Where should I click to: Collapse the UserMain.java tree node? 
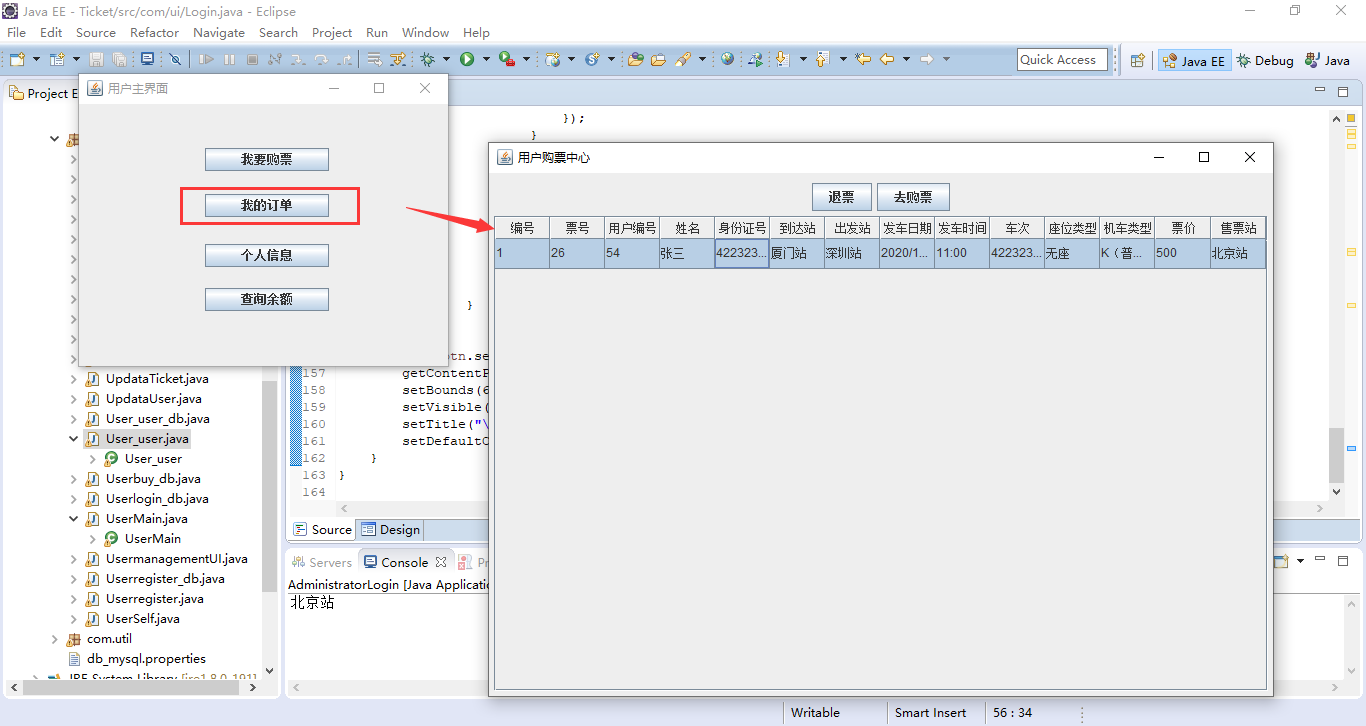pyautogui.click(x=74, y=519)
